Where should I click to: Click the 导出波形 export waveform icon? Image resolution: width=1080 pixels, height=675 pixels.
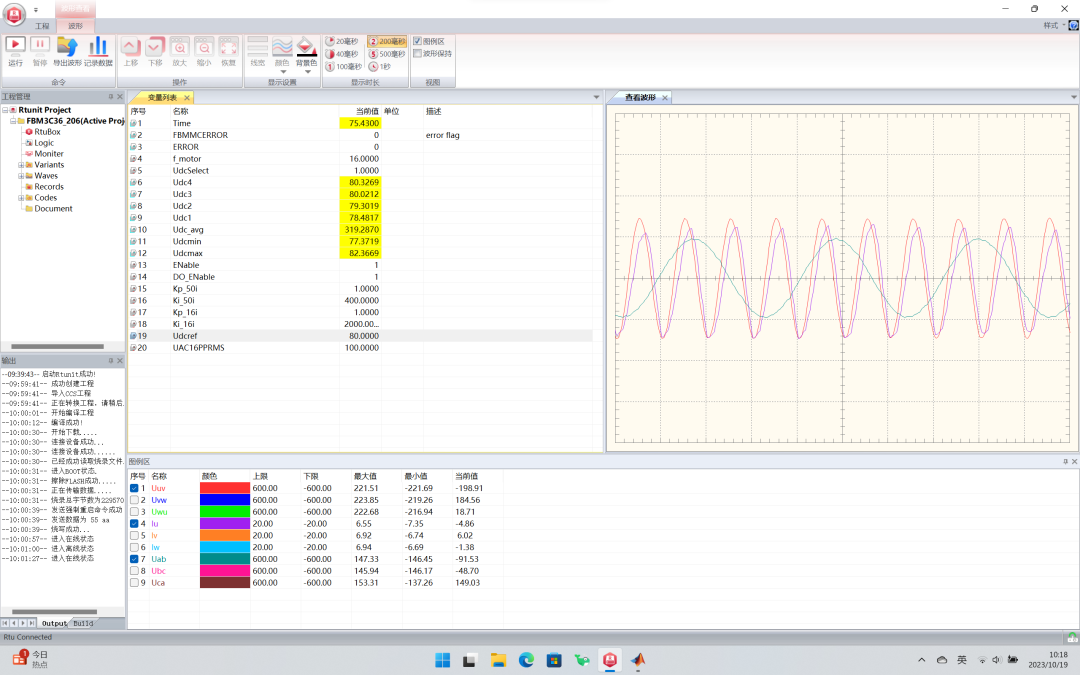(x=68, y=46)
